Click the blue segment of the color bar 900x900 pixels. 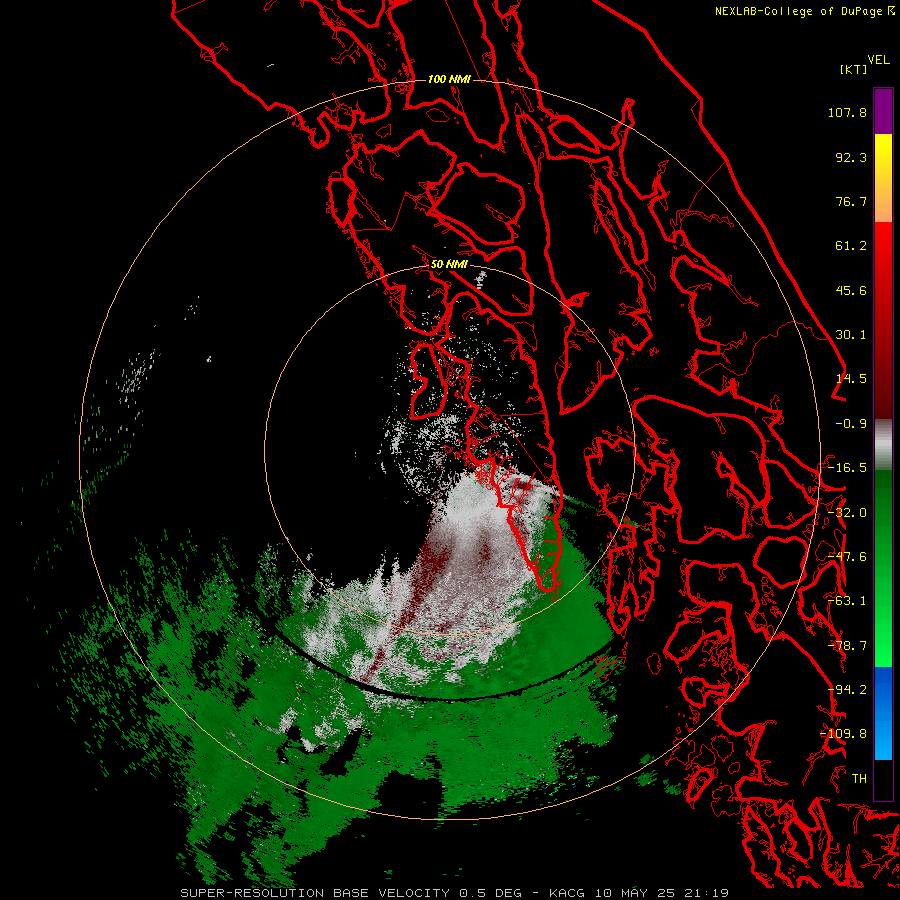click(x=883, y=713)
